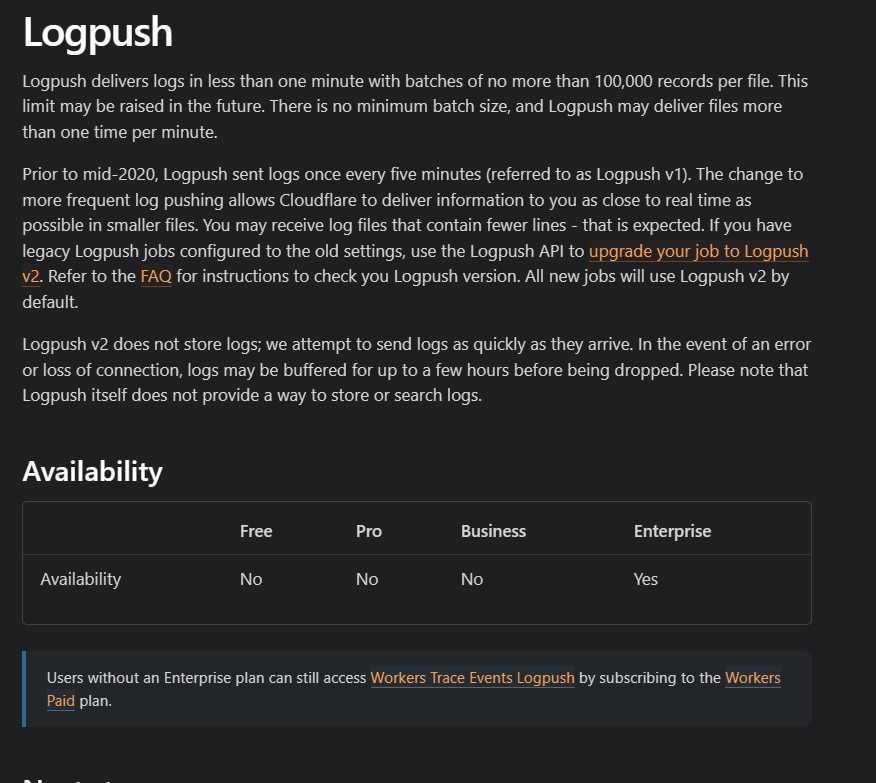The image size is (876, 783).
Task: Click paragraph starting 'Logpush delivers logs'
Action: coord(300,106)
